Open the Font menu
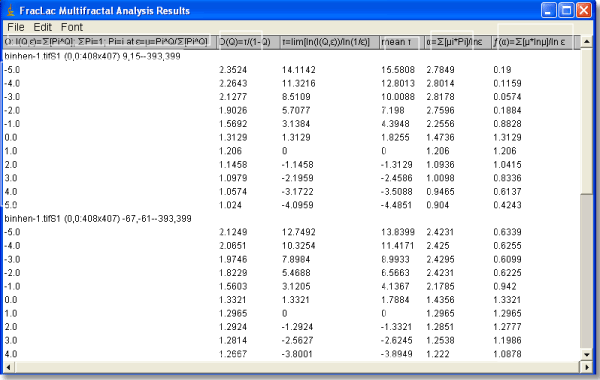This screenshot has width=600, height=380. [x=72, y=27]
